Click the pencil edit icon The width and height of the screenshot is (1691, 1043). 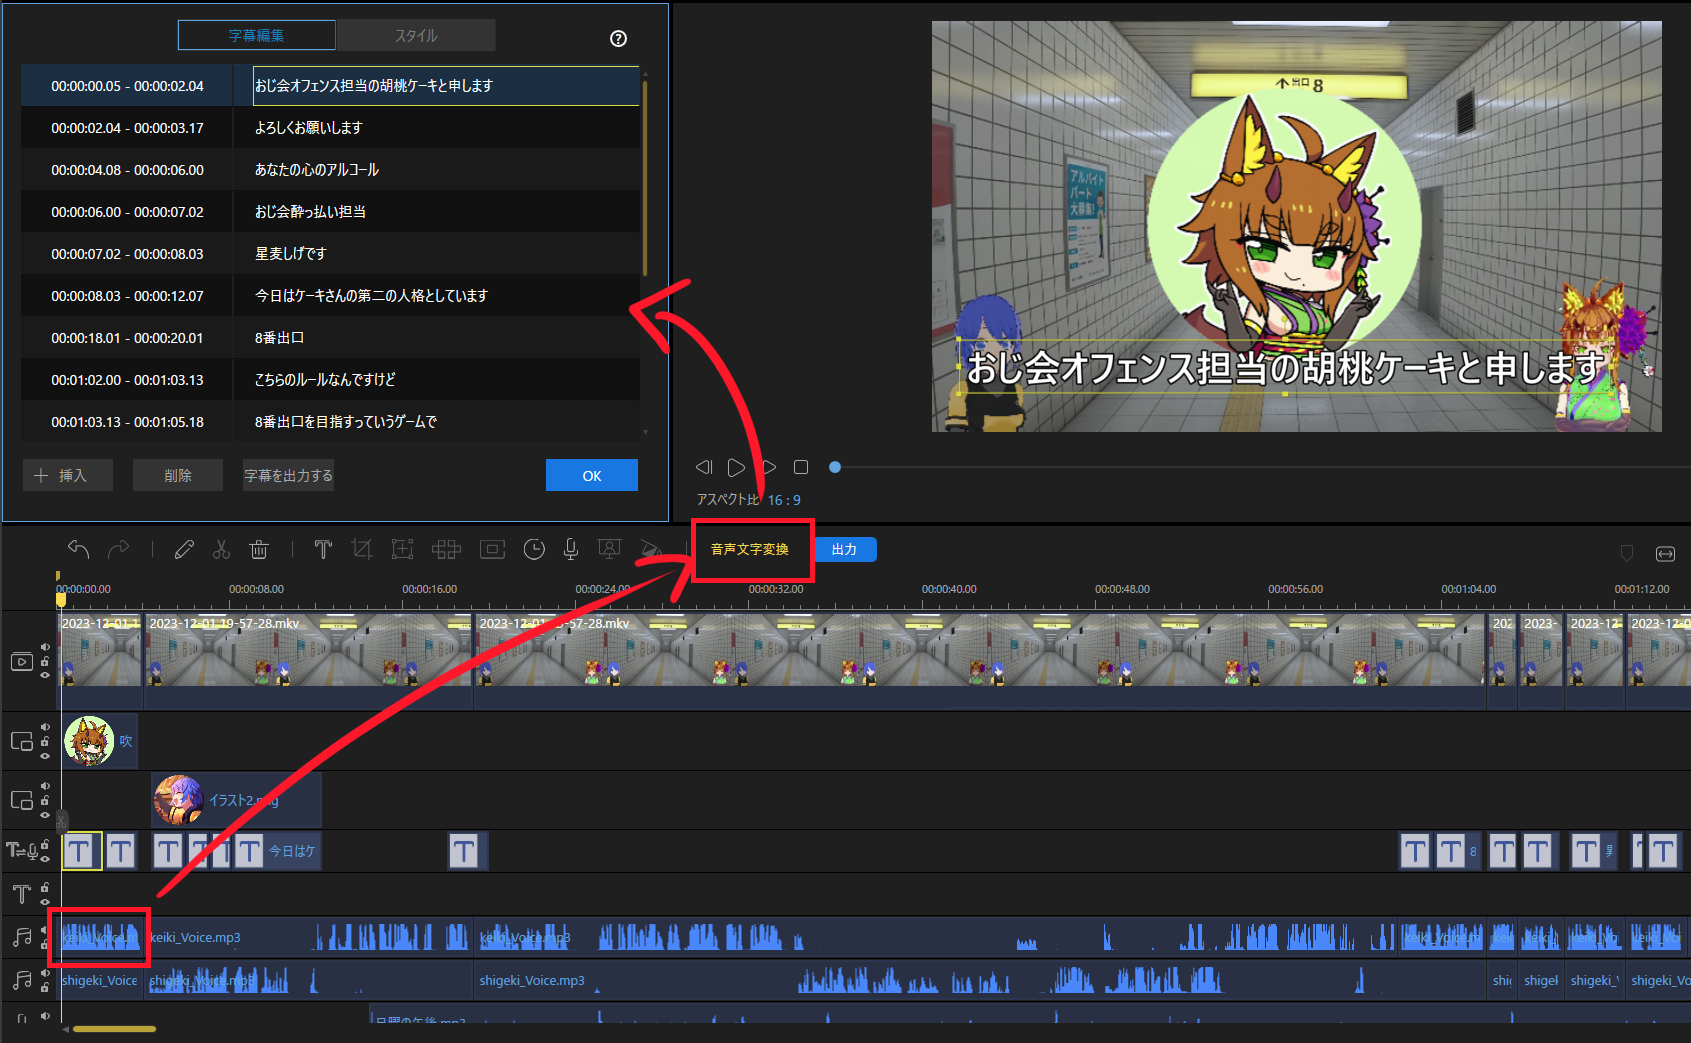click(184, 549)
